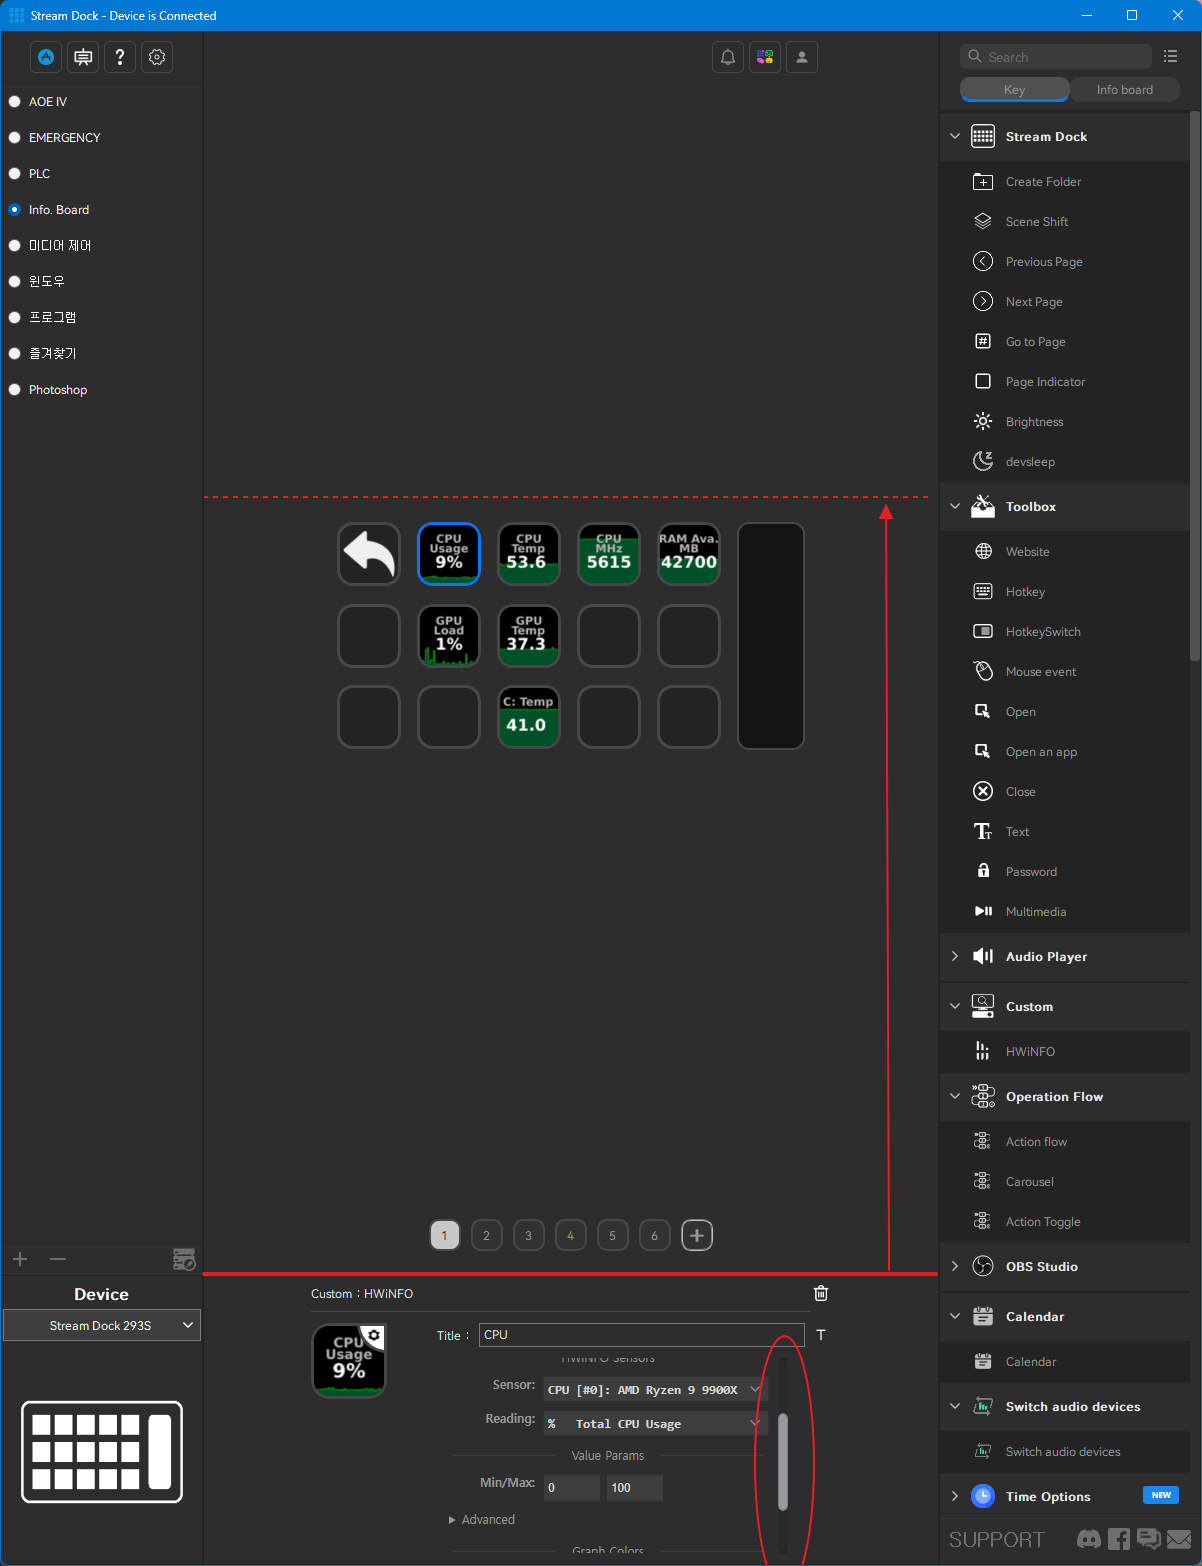Select the Info. Board profile radio button
This screenshot has width=1202, height=1566.
point(15,210)
